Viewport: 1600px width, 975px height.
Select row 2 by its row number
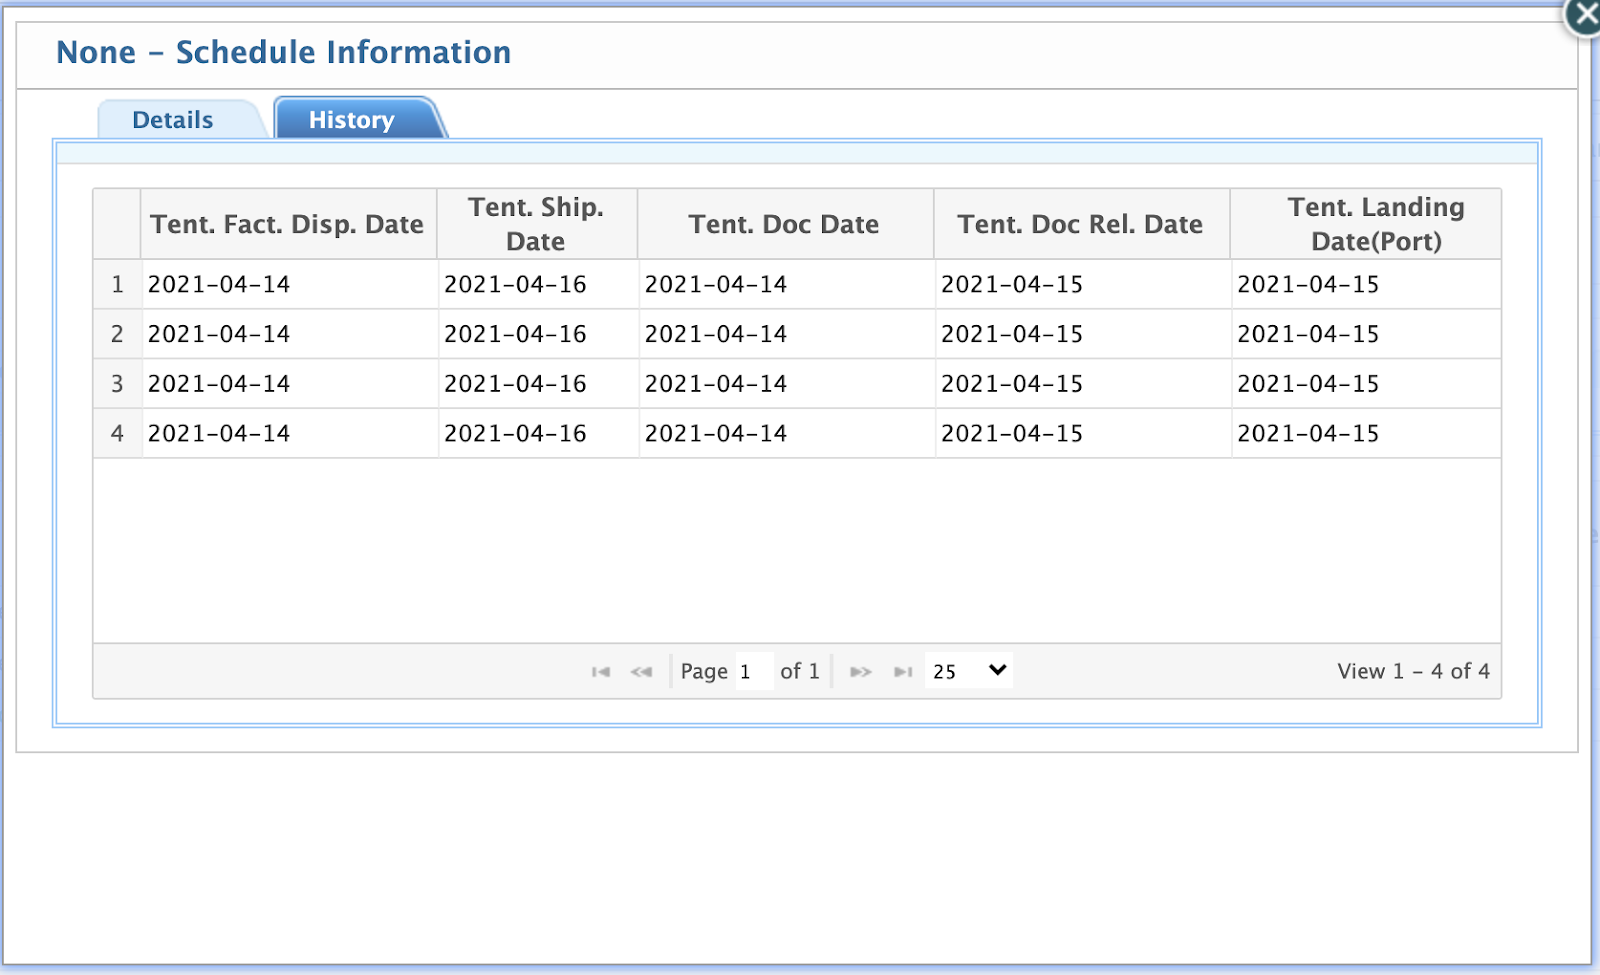tap(117, 334)
